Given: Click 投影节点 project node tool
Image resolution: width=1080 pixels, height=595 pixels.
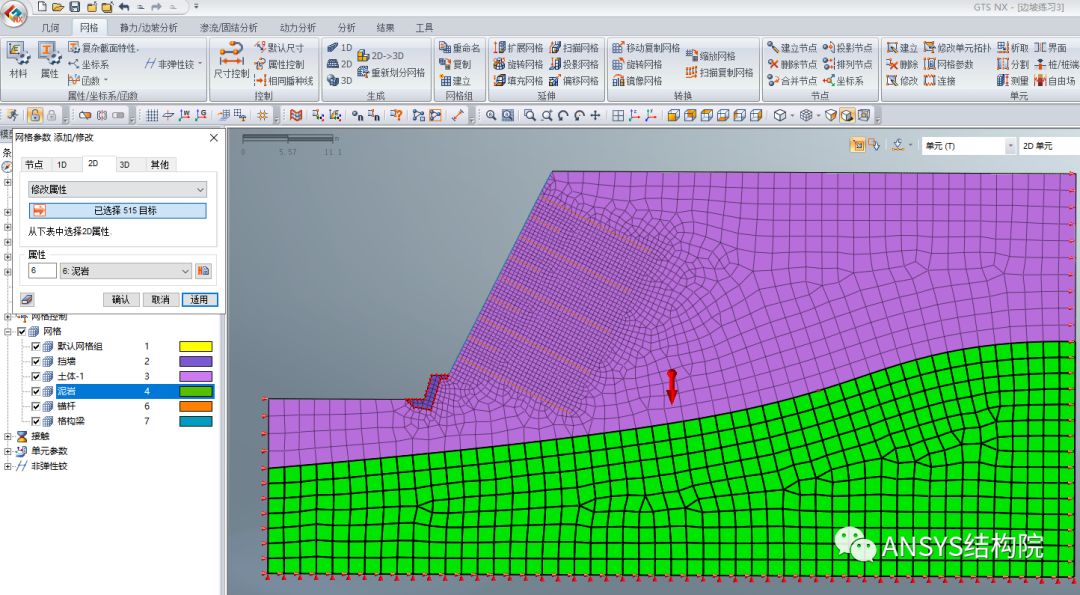Looking at the screenshot, I should (x=847, y=48).
